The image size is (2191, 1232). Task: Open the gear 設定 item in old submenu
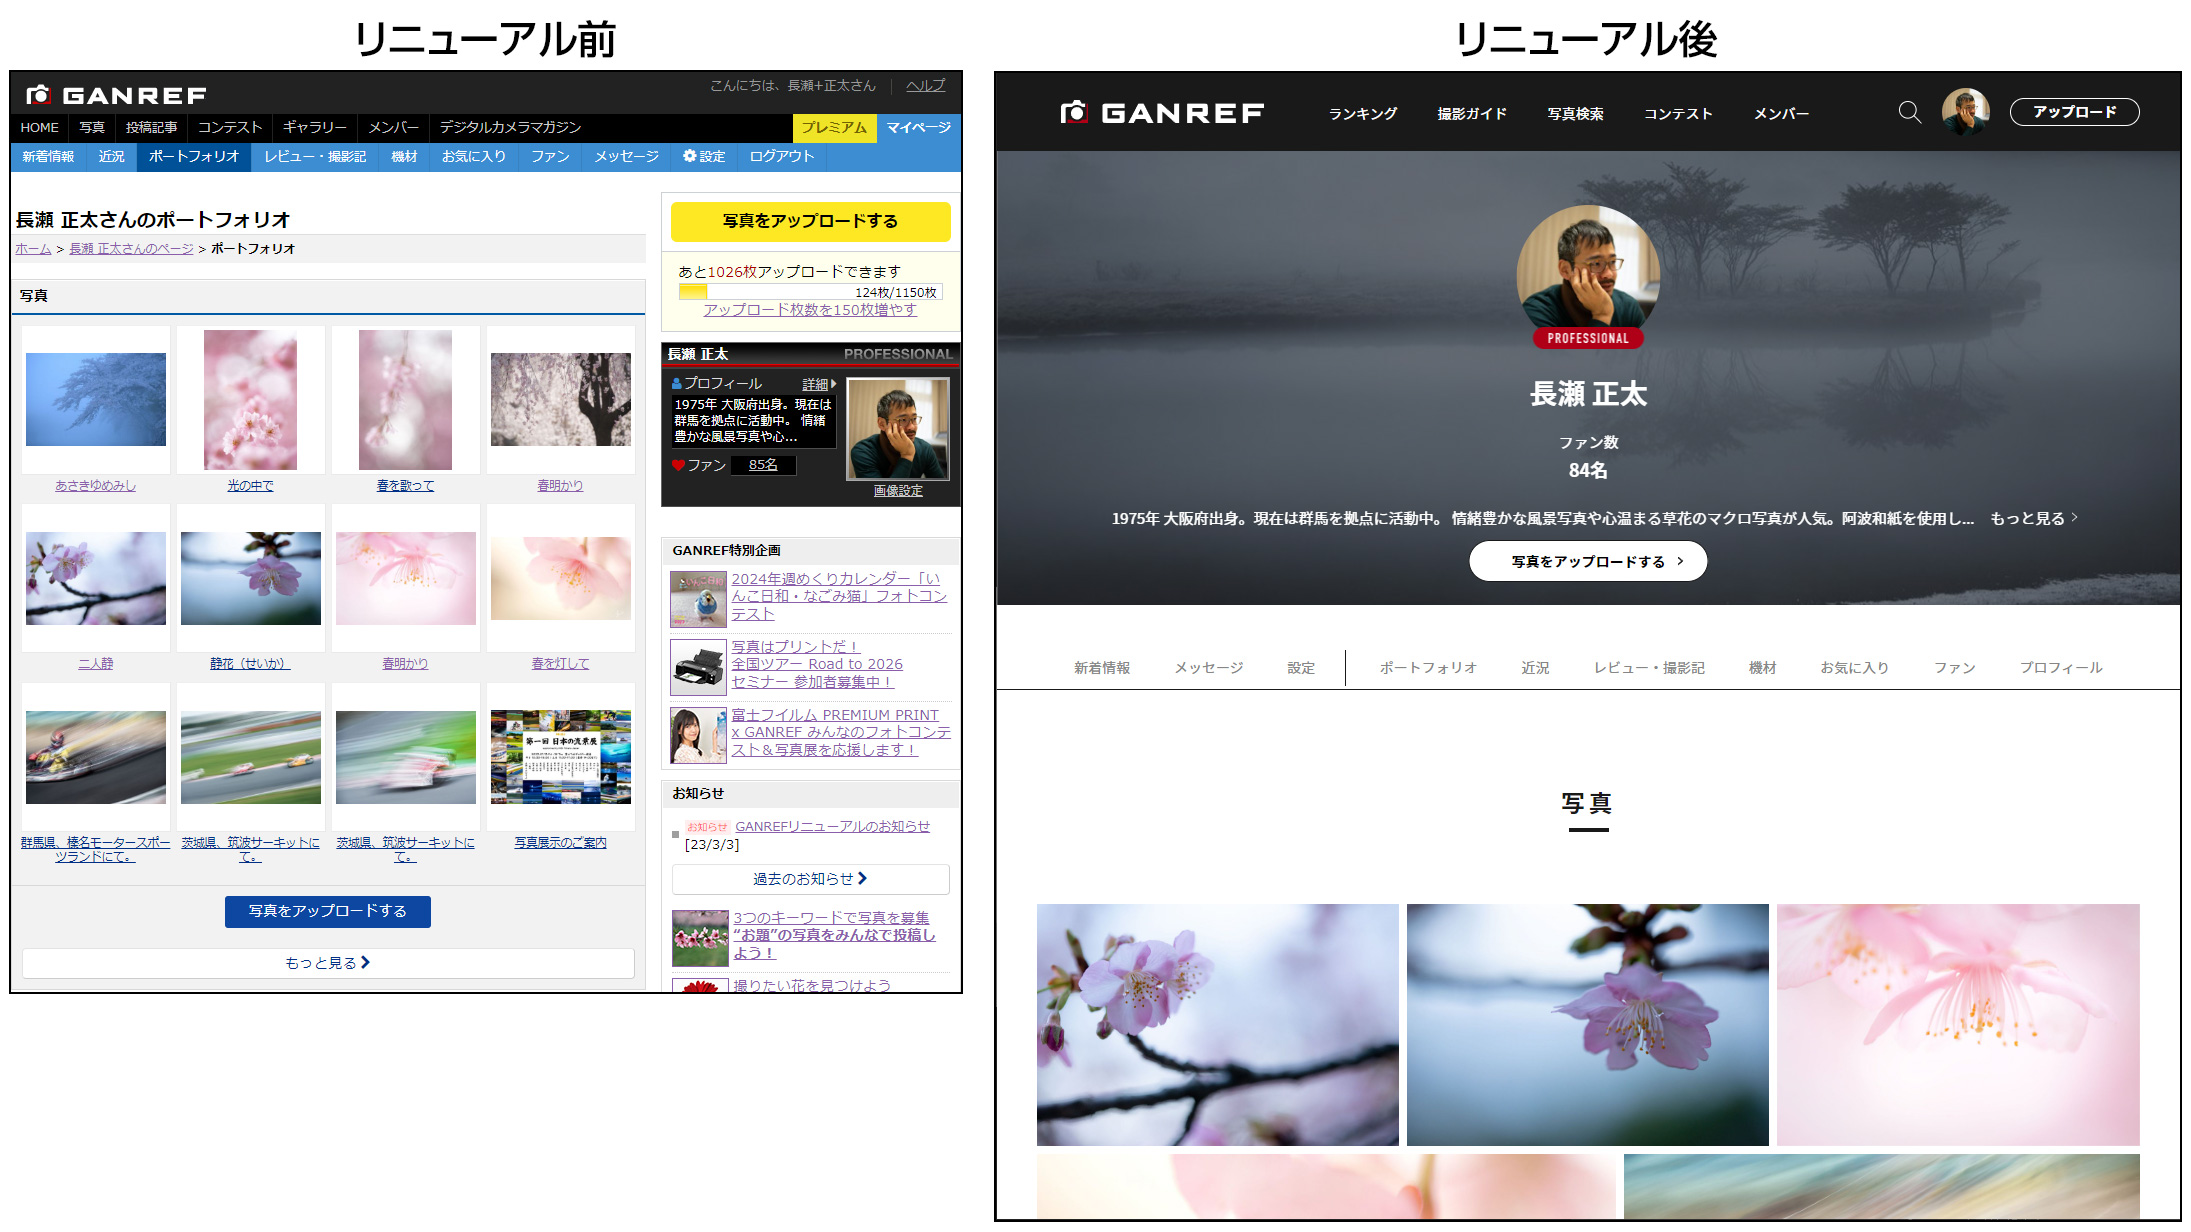[704, 156]
